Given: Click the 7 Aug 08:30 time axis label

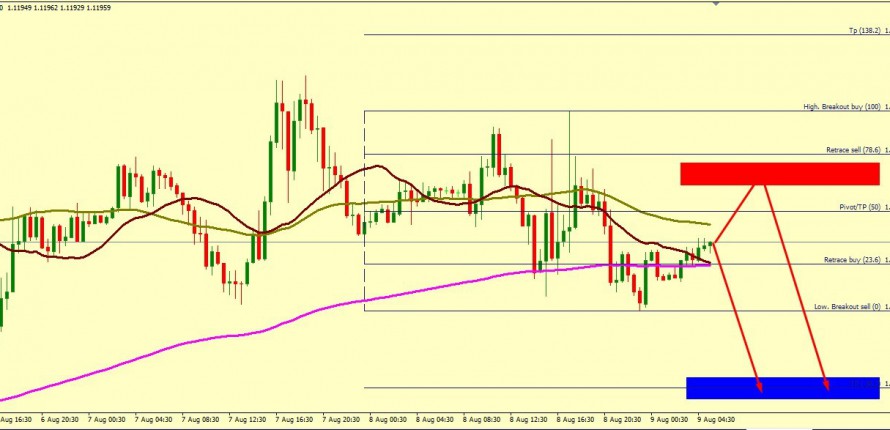Looking at the screenshot, I should click(x=204, y=421).
